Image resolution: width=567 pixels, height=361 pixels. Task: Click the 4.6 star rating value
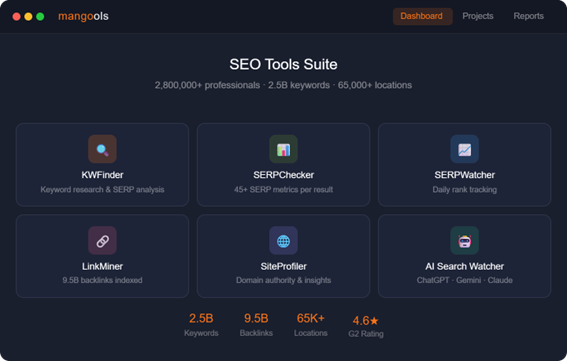pyautogui.click(x=366, y=321)
